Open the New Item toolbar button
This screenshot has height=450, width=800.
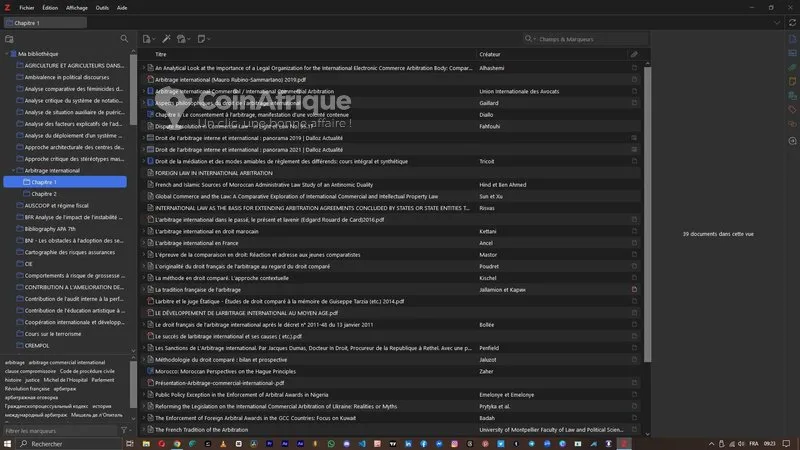point(147,39)
